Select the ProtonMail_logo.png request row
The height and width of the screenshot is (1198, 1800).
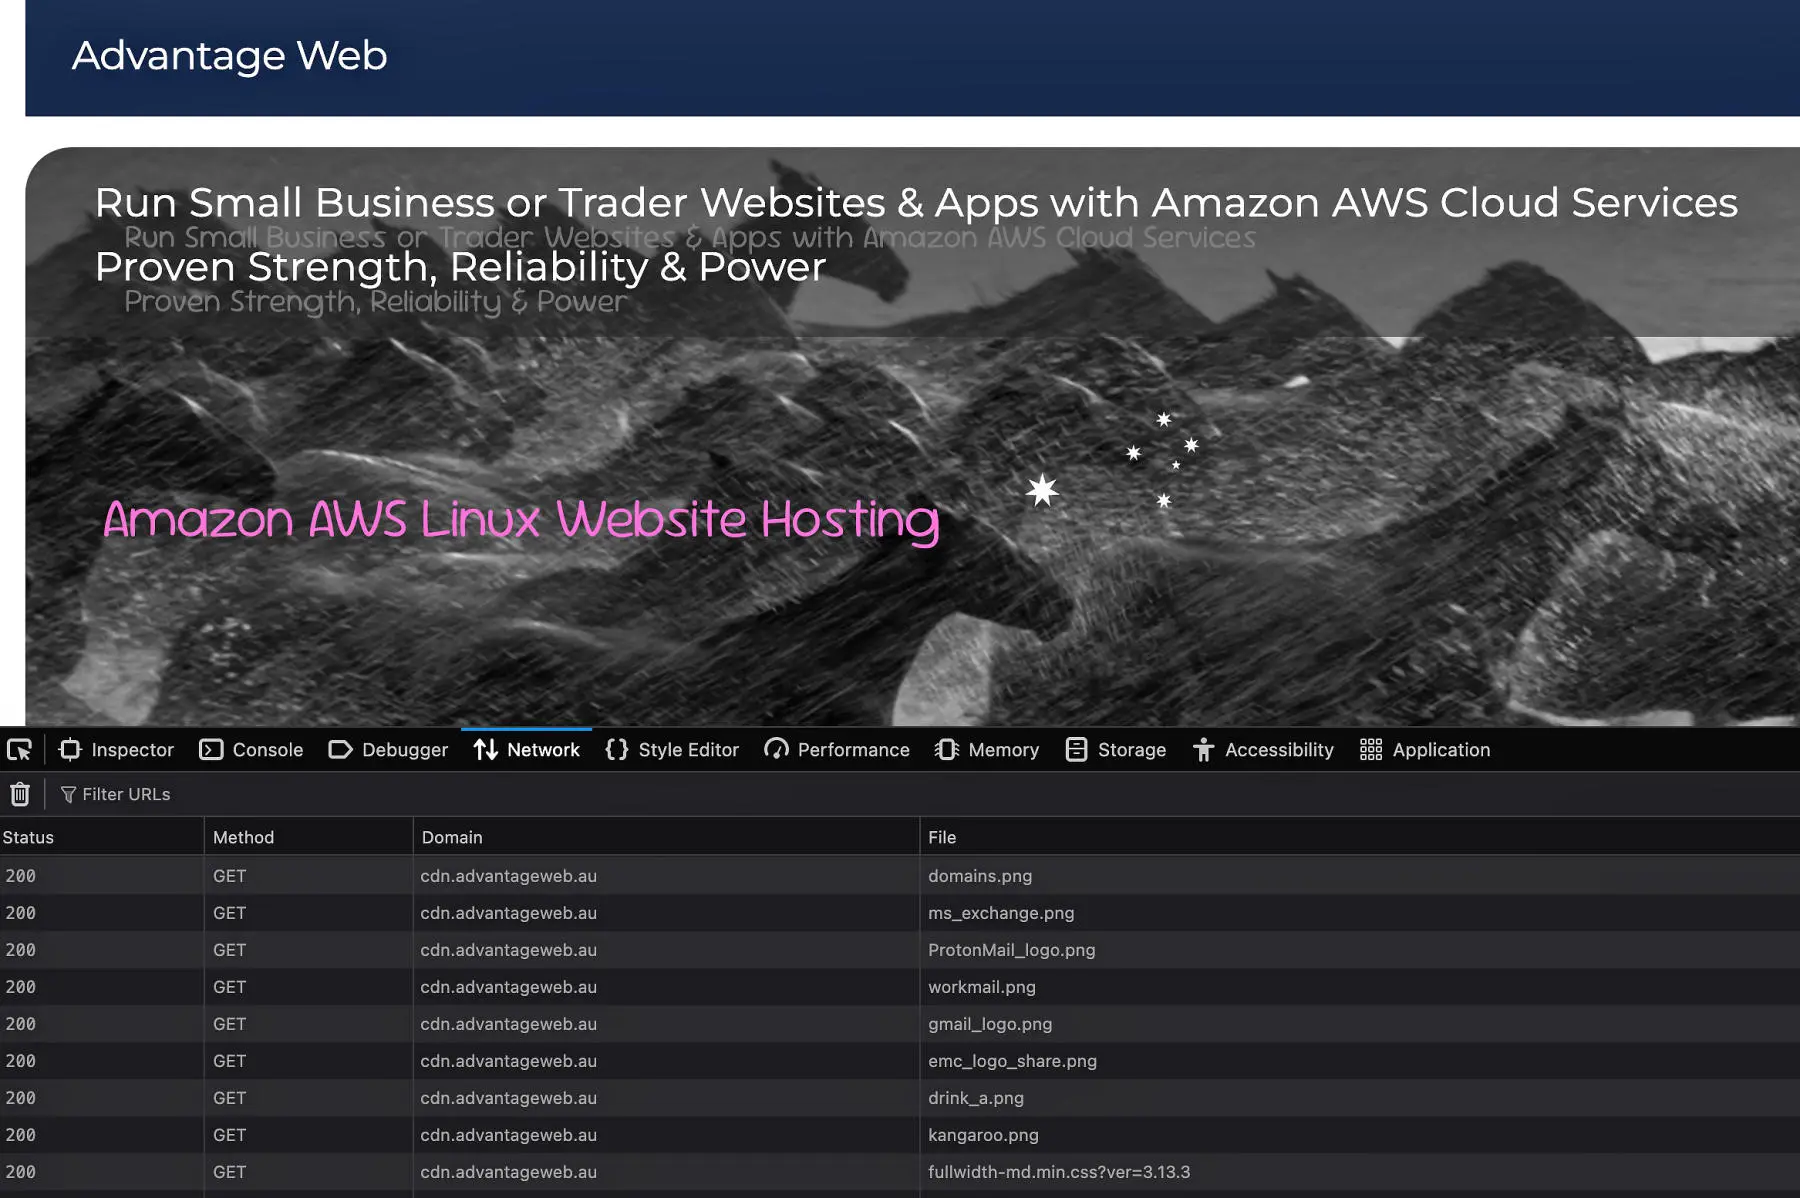1011,950
